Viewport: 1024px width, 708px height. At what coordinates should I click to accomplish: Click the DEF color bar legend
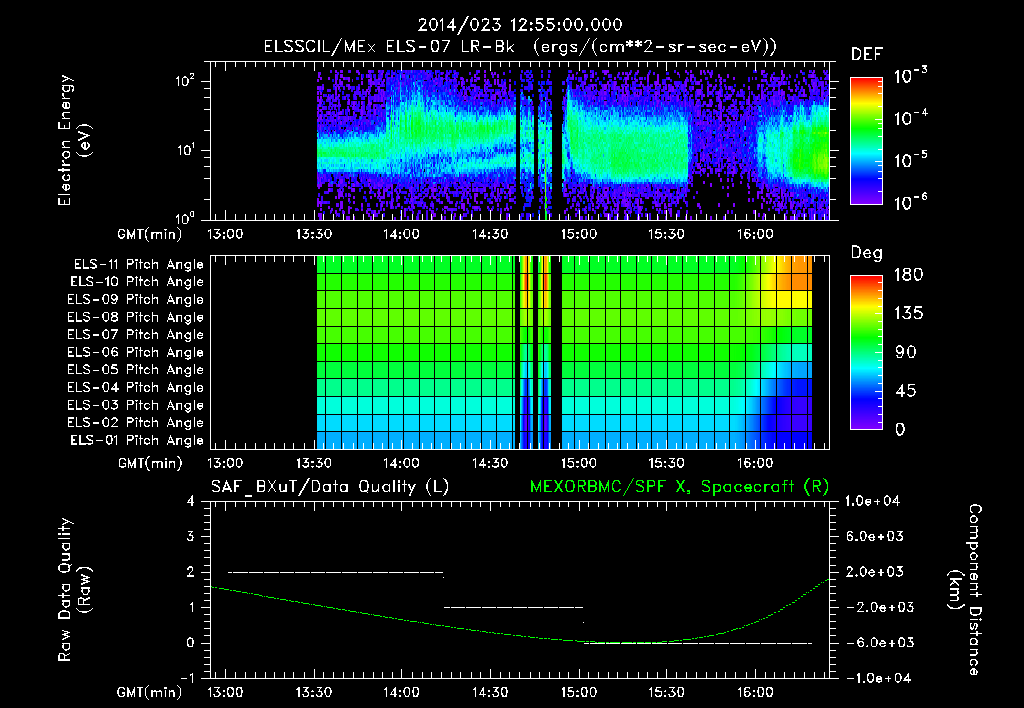point(866,141)
